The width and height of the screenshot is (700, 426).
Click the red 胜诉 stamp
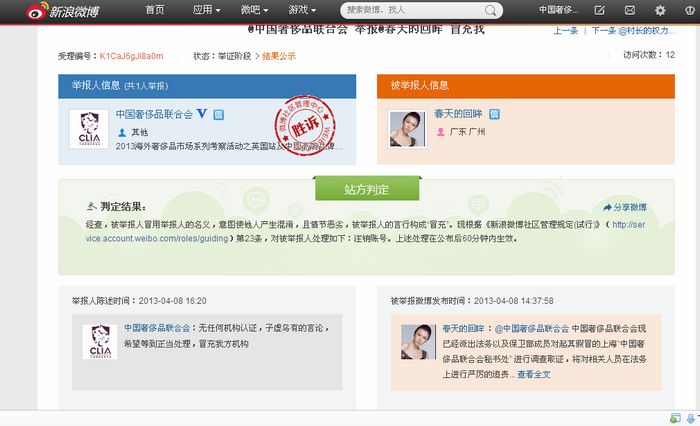304,125
